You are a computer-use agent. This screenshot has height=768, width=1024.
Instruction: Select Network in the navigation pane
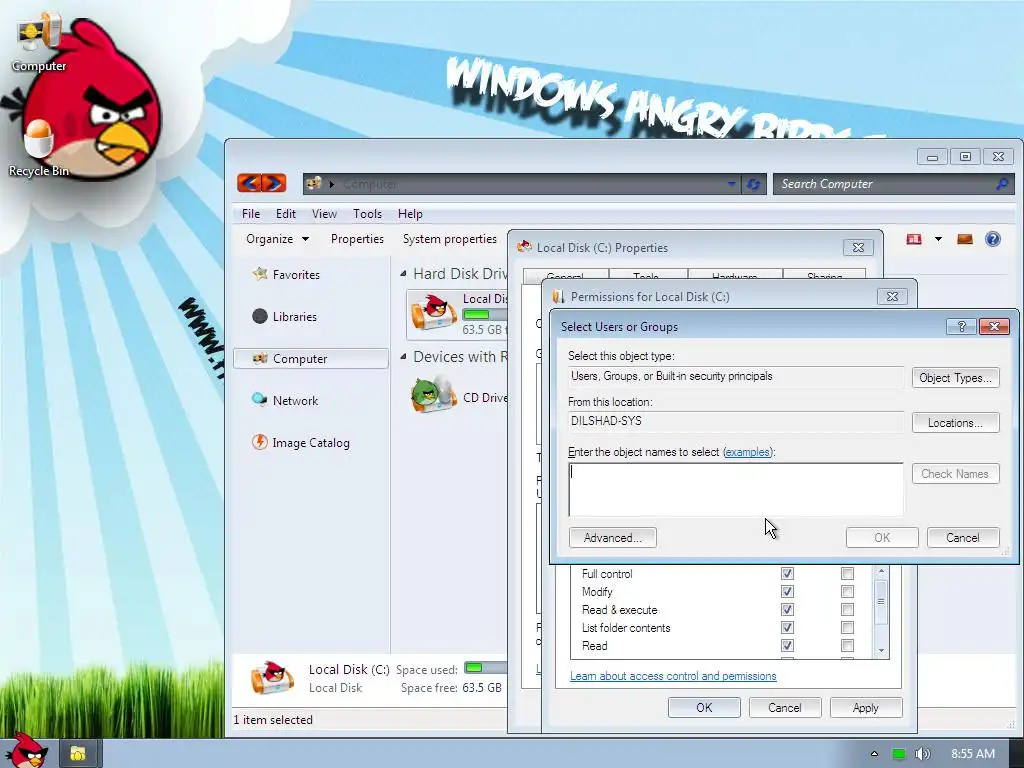click(x=295, y=401)
